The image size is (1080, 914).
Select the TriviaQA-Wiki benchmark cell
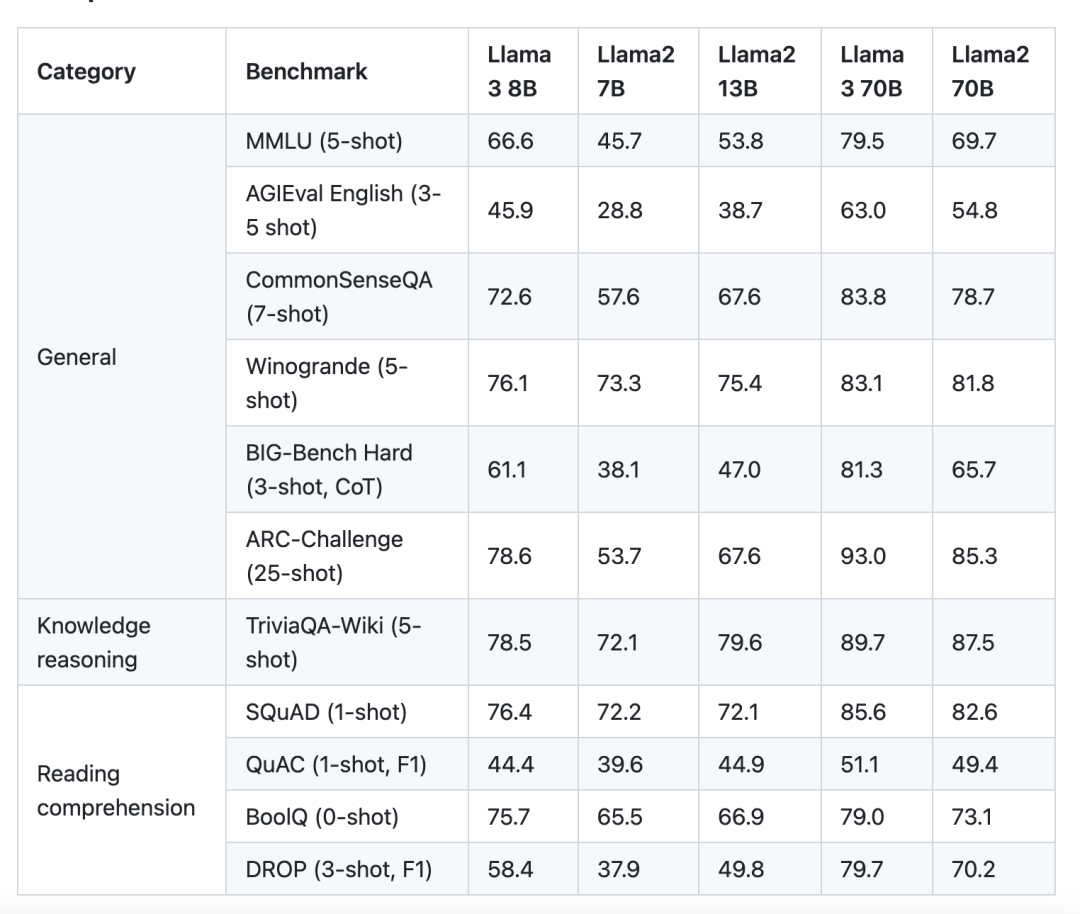pyautogui.click(x=334, y=642)
